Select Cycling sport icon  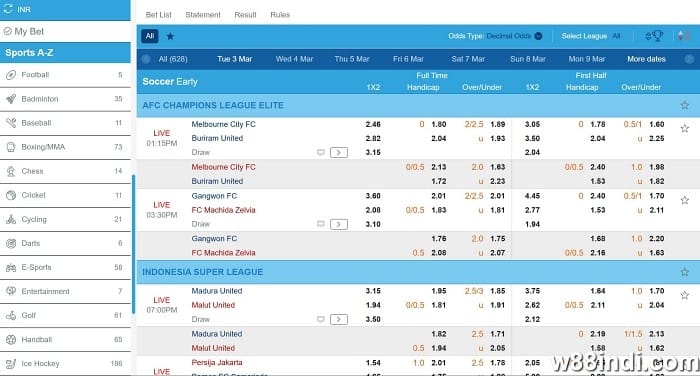(x=11, y=219)
